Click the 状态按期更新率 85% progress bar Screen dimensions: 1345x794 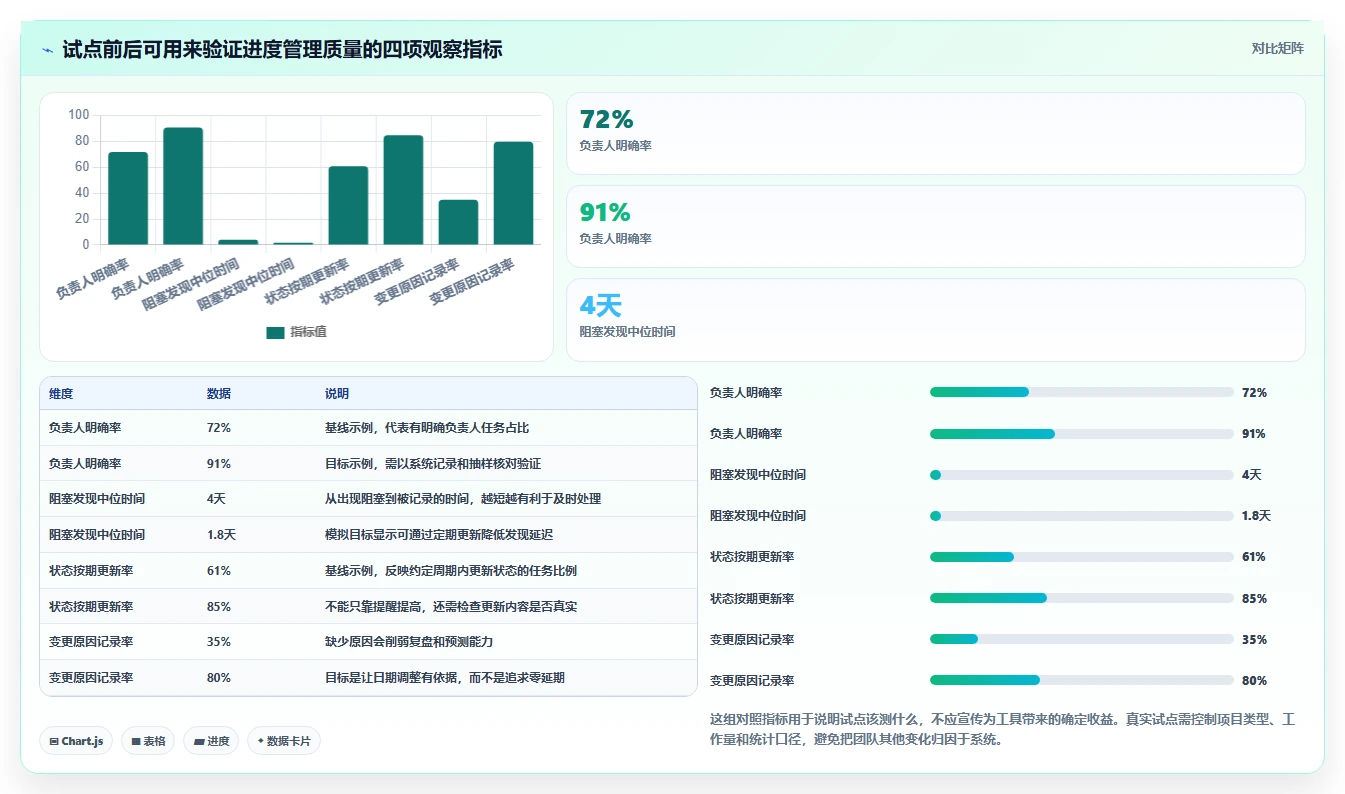1081,598
